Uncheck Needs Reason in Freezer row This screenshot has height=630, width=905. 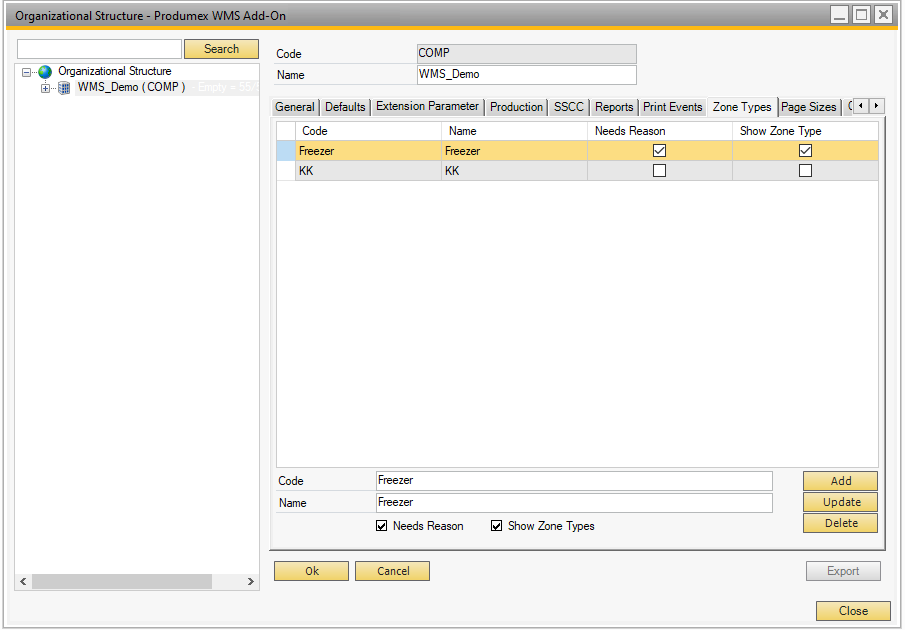659,151
